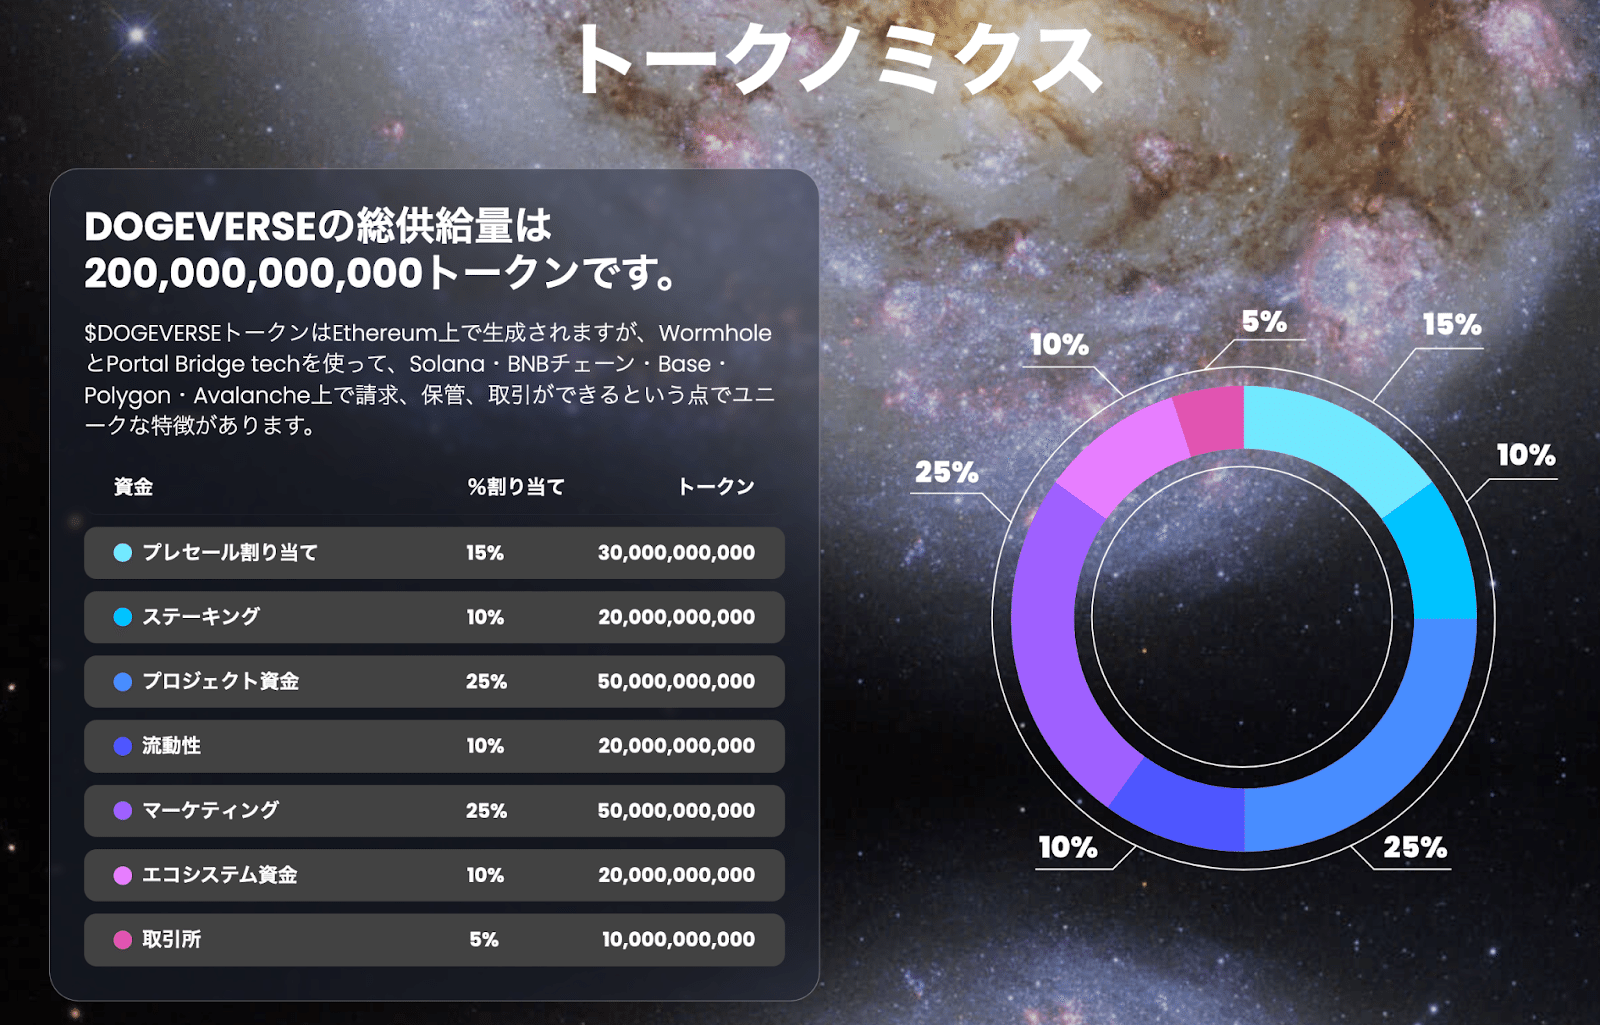Select the ステーキング row's 20,000,000,000 value
The height and width of the screenshot is (1025, 1600).
pyautogui.click(x=677, y=617)
